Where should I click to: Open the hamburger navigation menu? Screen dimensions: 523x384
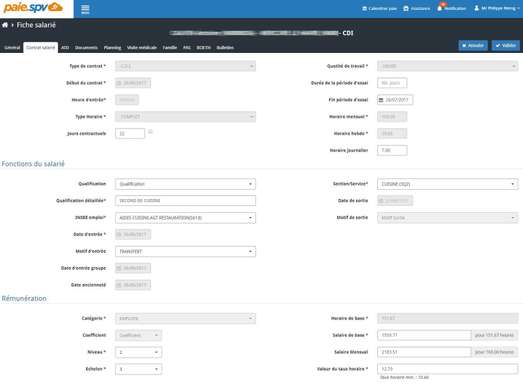(85, 9)
